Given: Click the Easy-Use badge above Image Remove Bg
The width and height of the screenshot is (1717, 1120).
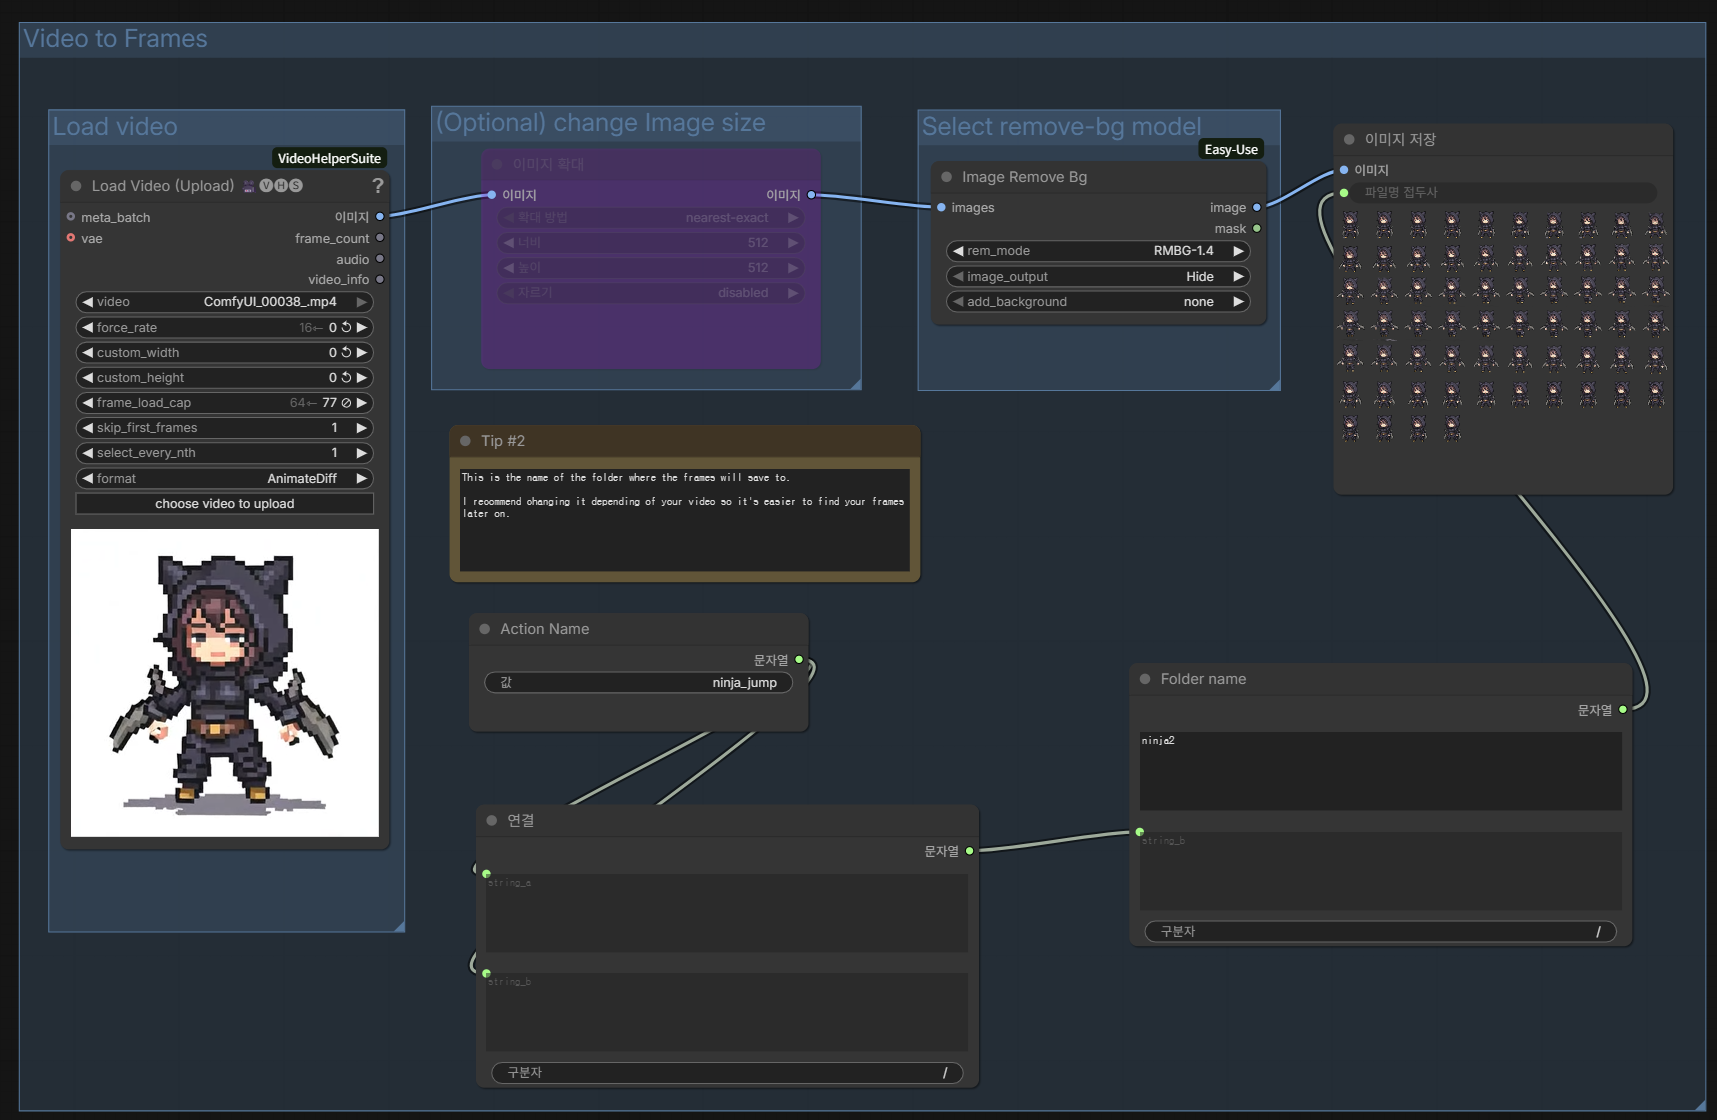Looking at the screenshot, I should [1231, 148].
